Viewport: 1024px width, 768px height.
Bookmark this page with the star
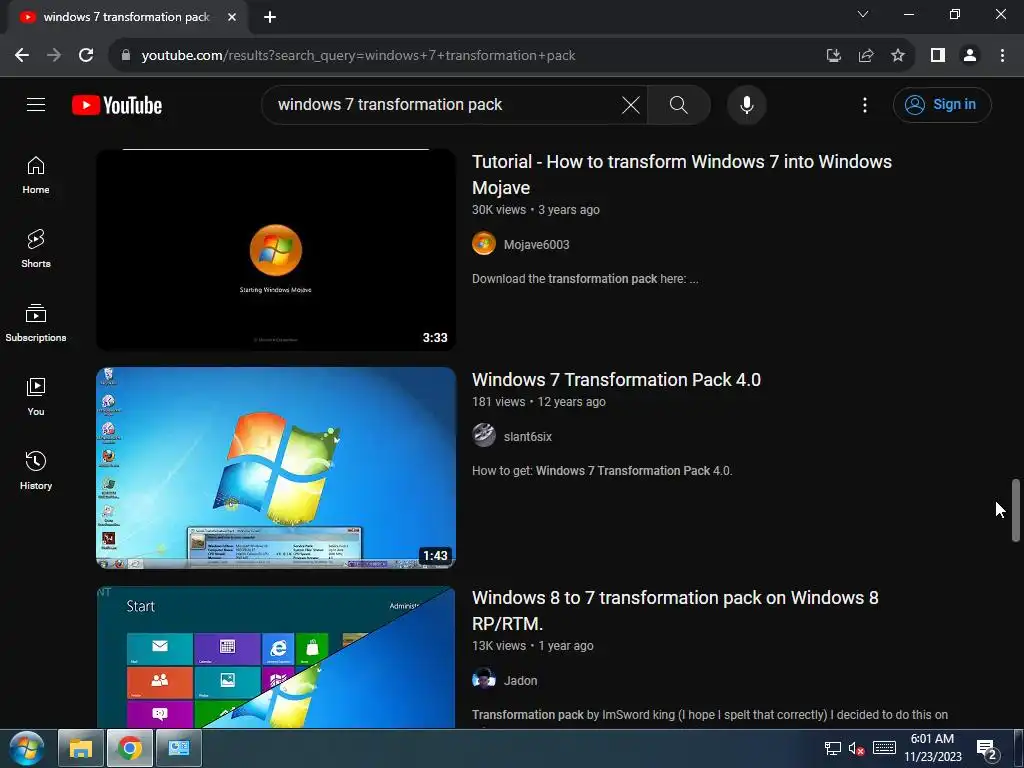click(x=898, y=56)
